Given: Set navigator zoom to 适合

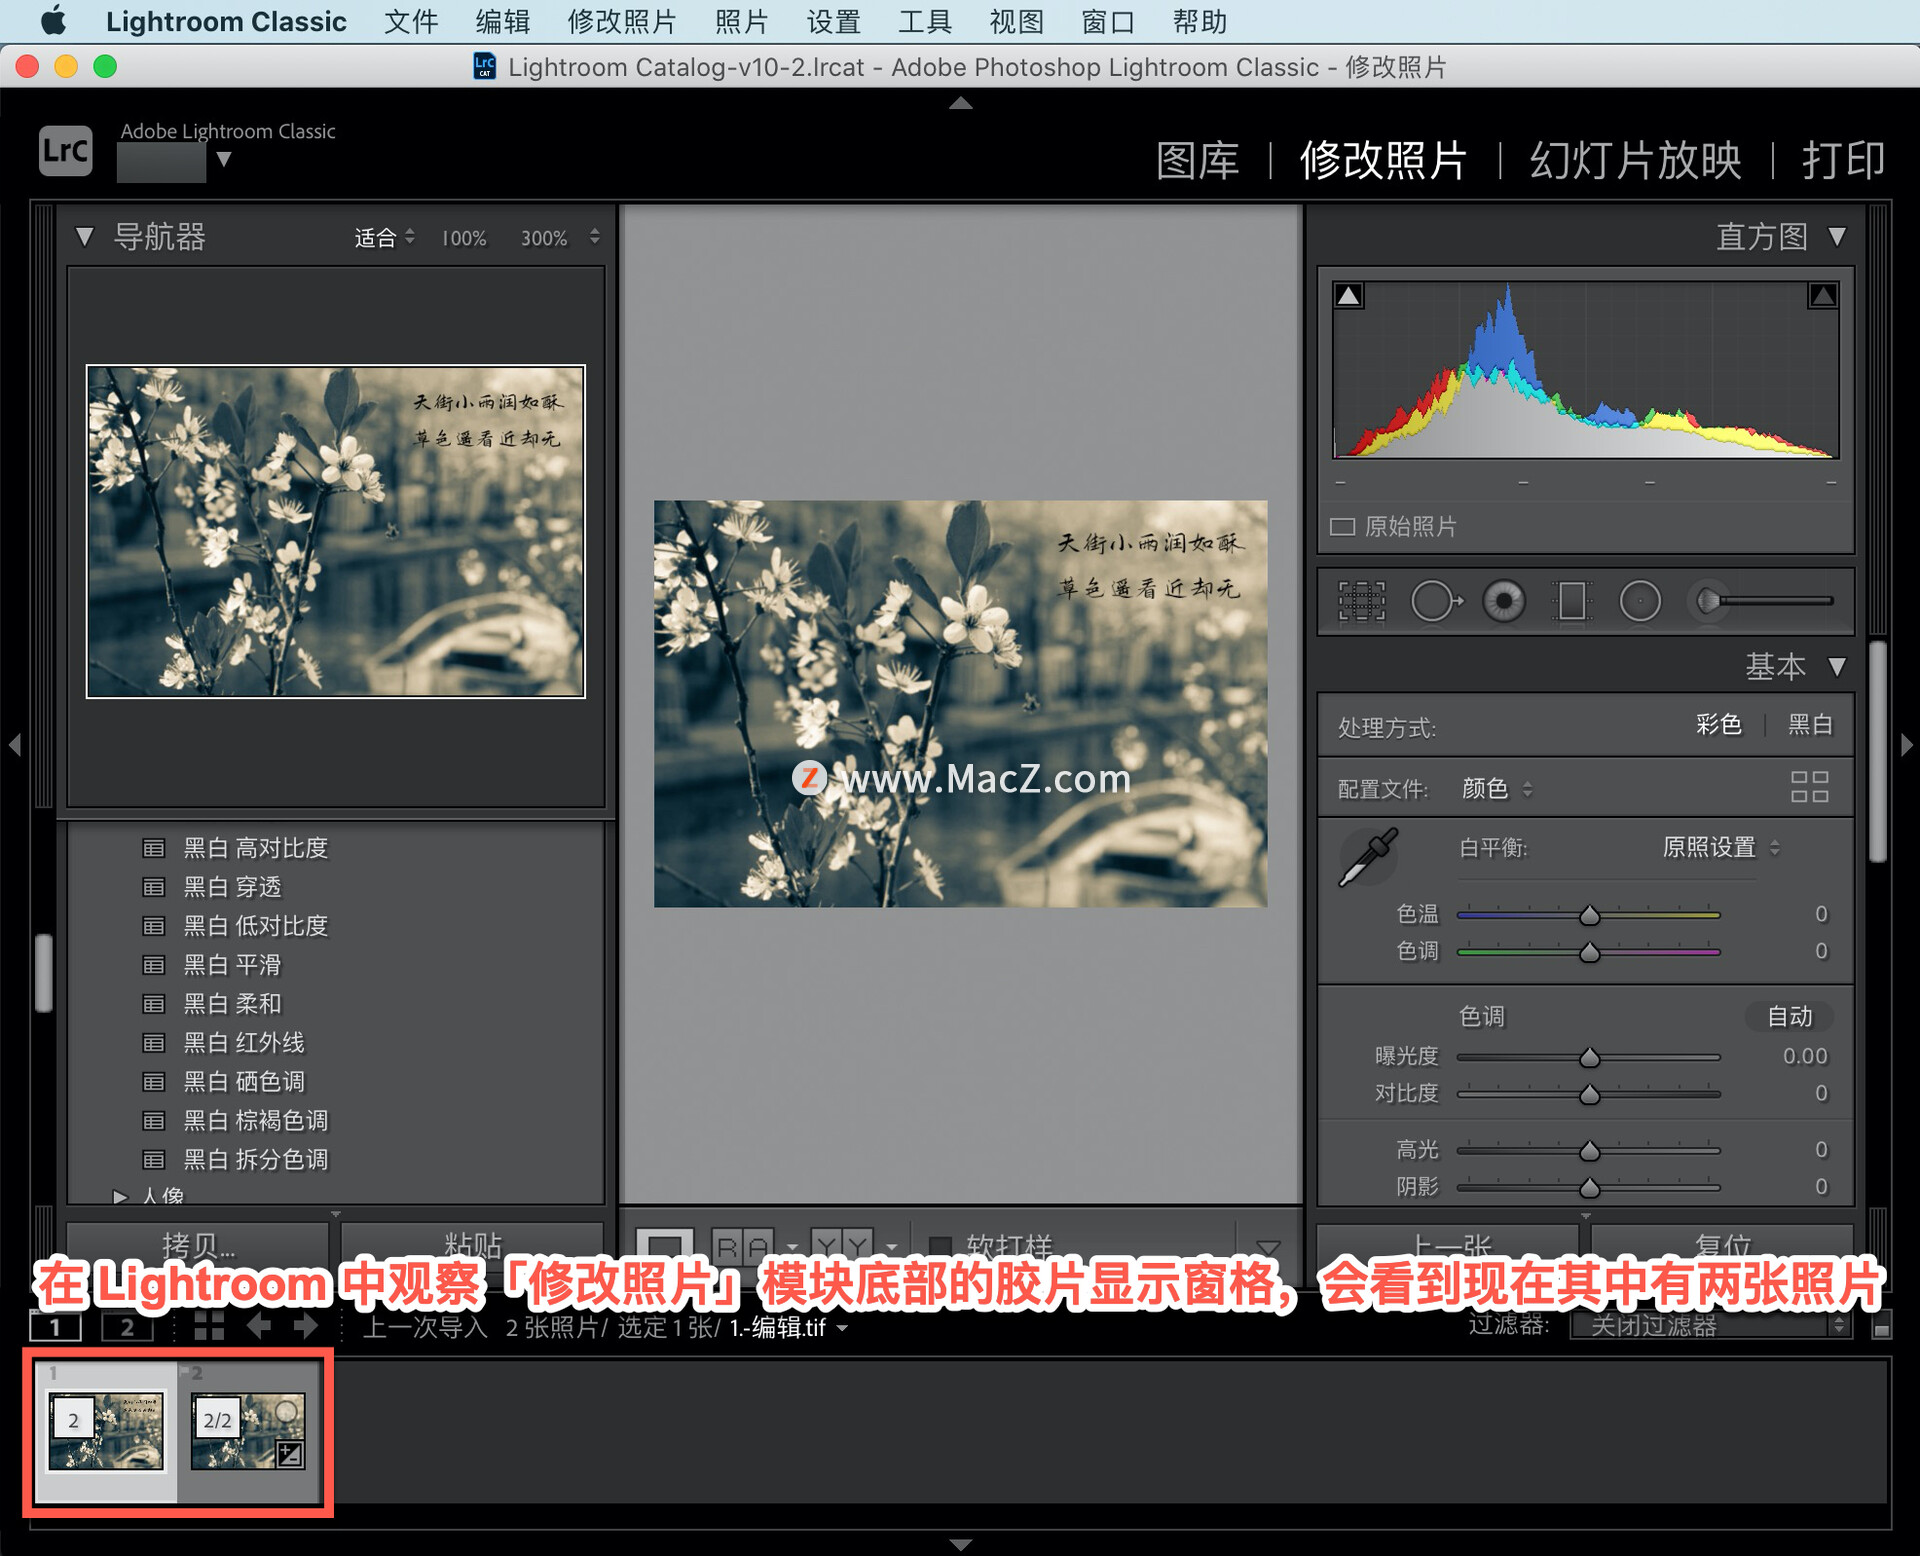Looking at the screenshot, I should point(375,237).
